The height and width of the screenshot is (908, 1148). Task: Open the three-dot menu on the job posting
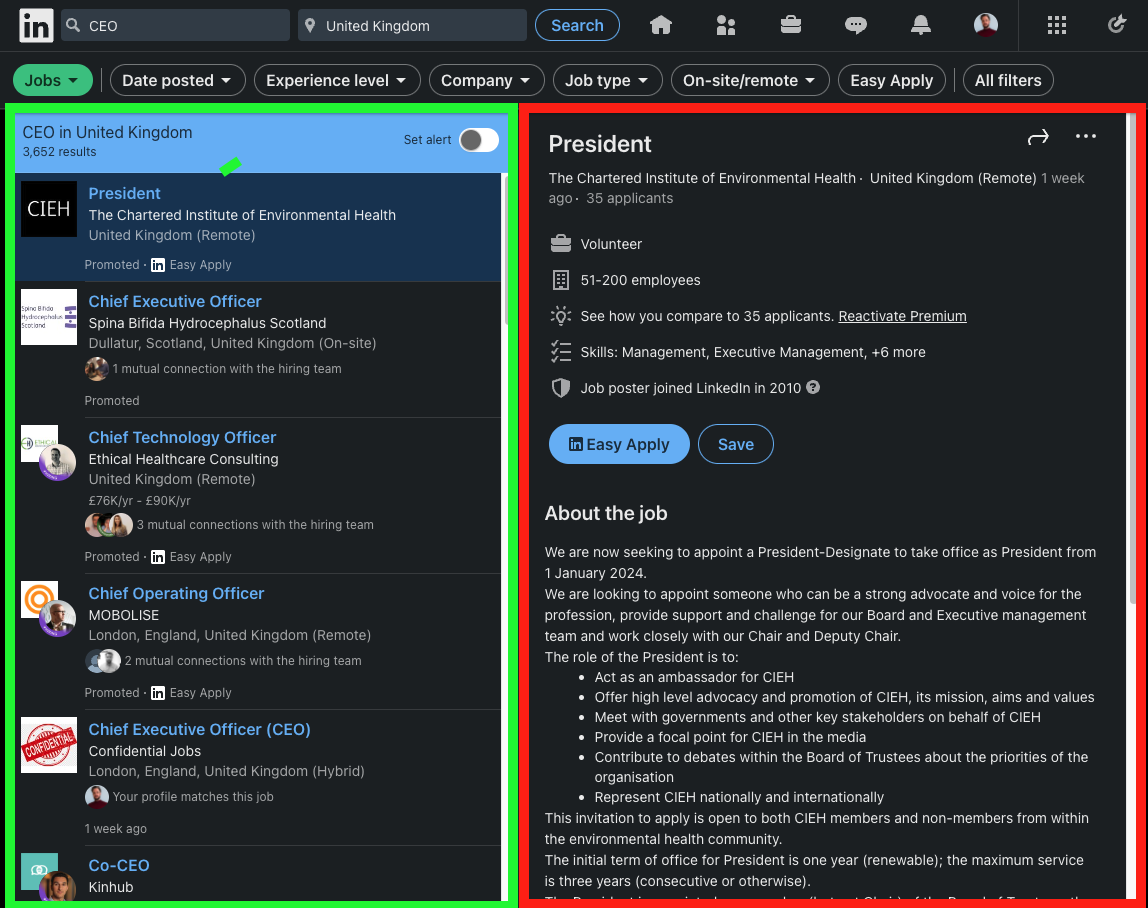pyautogui.click(x=1086, y=136)
